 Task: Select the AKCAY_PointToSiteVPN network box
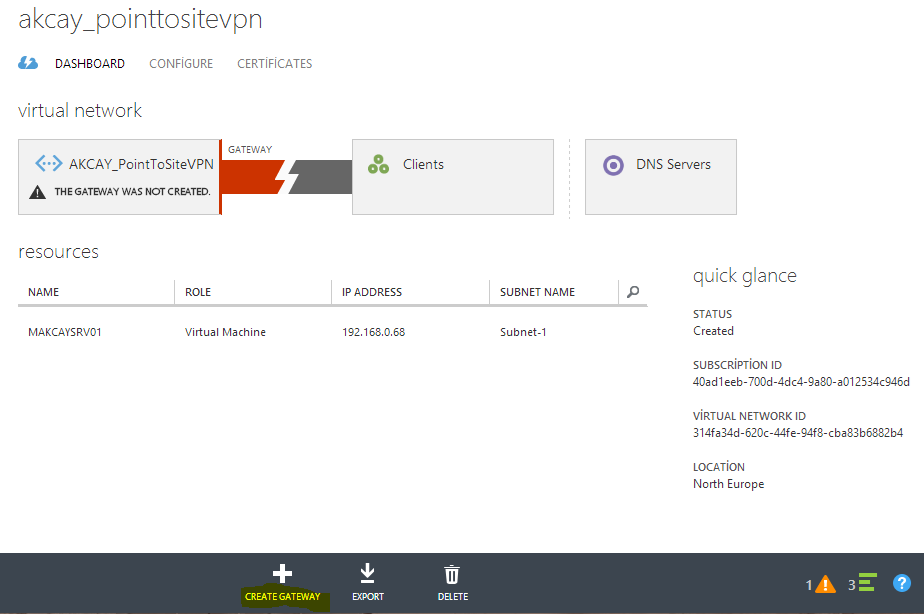[x=120, y=177]
